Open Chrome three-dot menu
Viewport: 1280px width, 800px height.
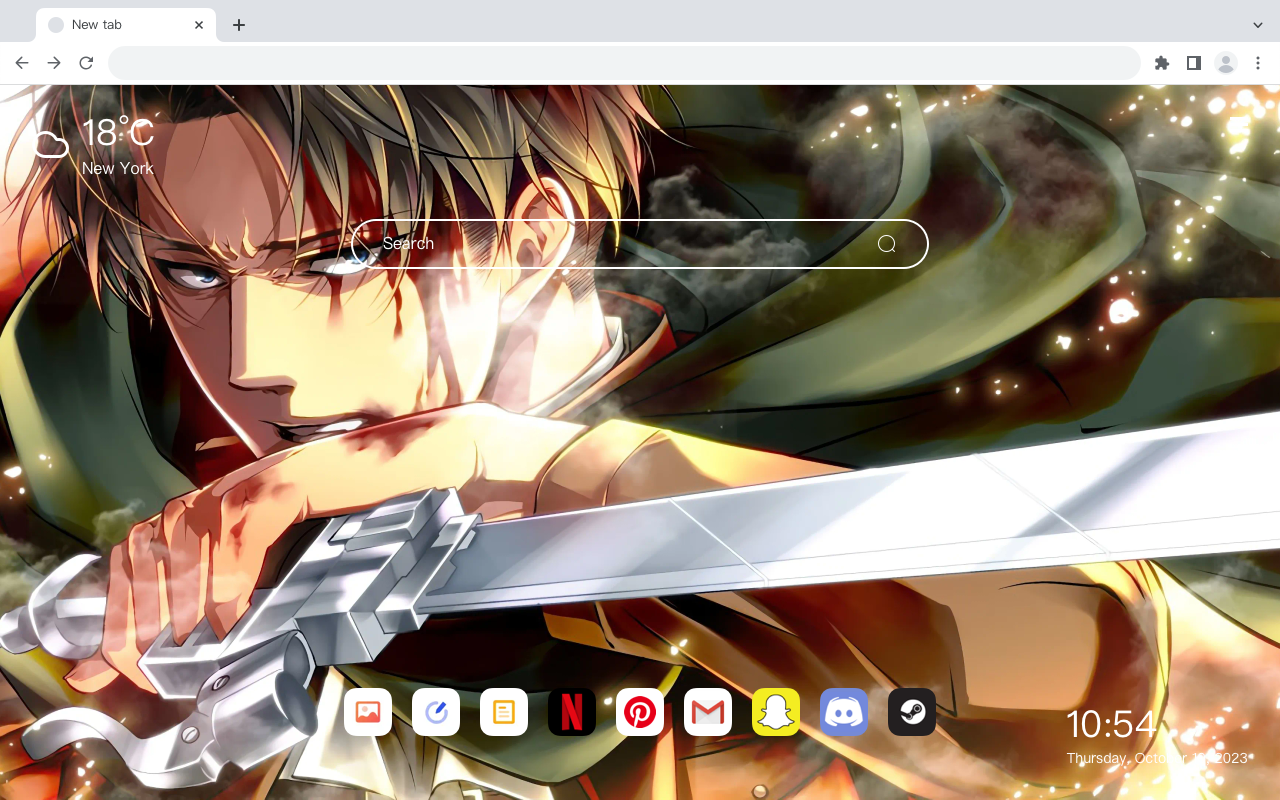tap(1258, 63)
